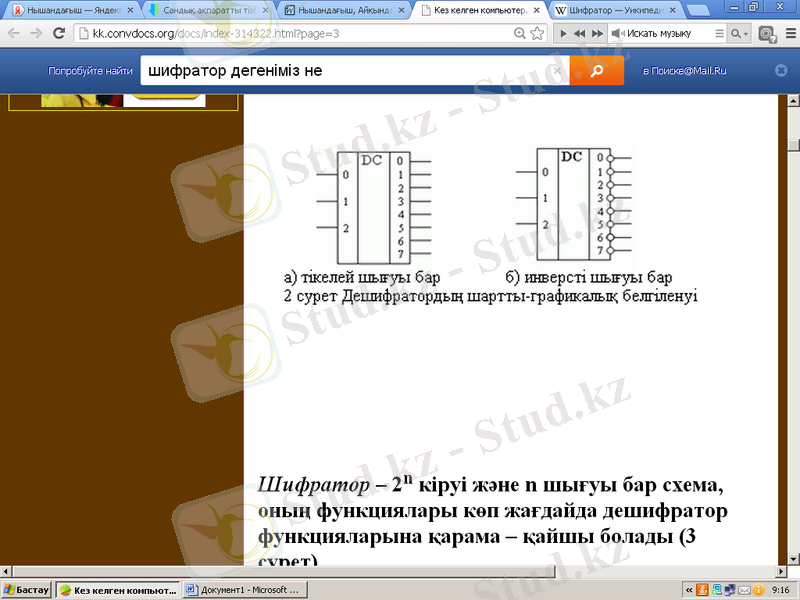Screen dimensions: 800x600
Task: Open the Chrome main menu
Action: [x=790, y=34]
